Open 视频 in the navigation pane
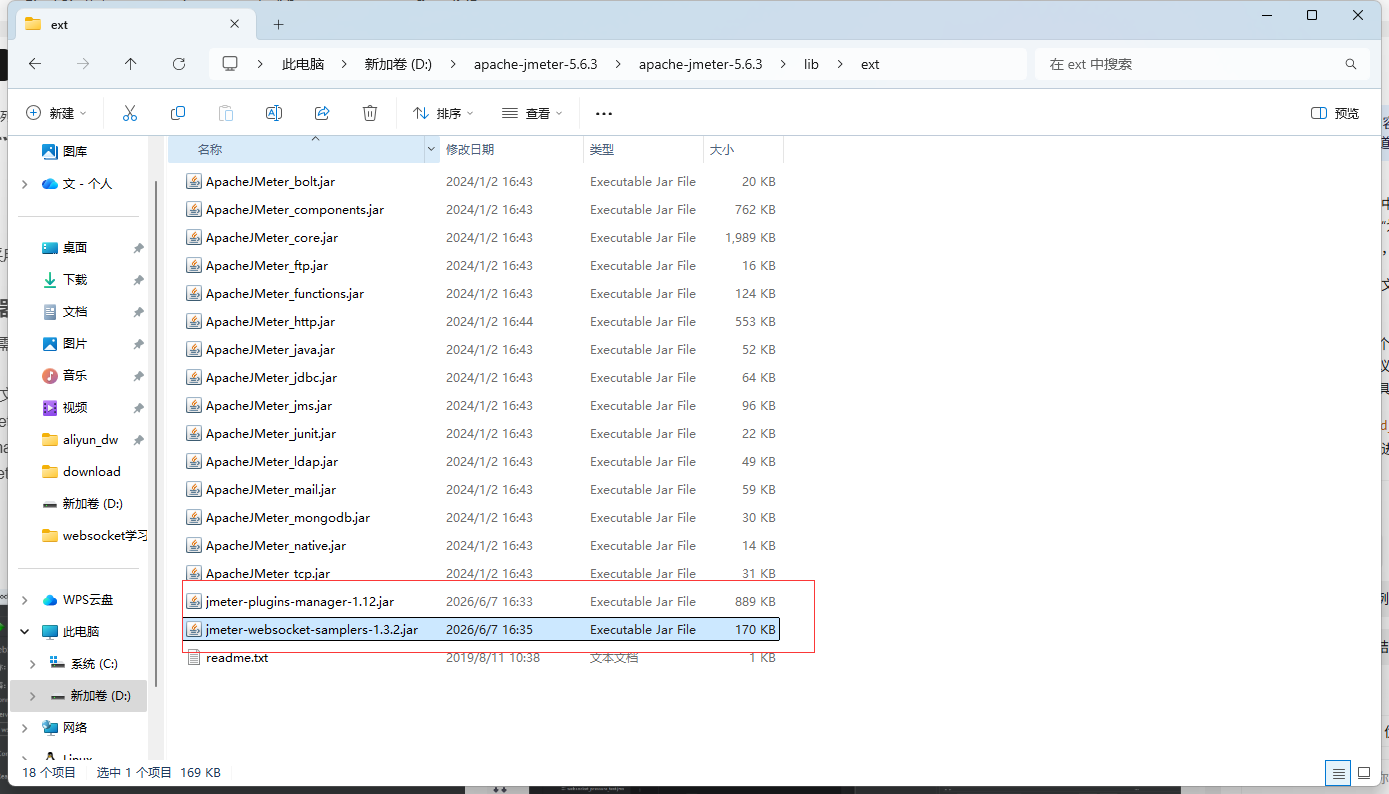This screenshot has height=794, width=1389. pyautogui.click(x=75, y=408)
